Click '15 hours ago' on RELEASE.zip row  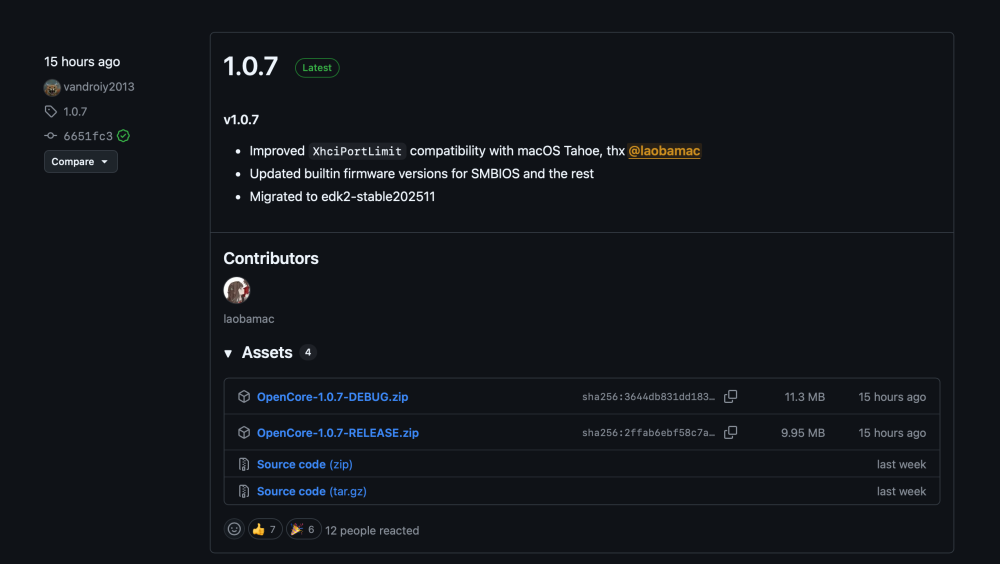click(x=892, y=433)
